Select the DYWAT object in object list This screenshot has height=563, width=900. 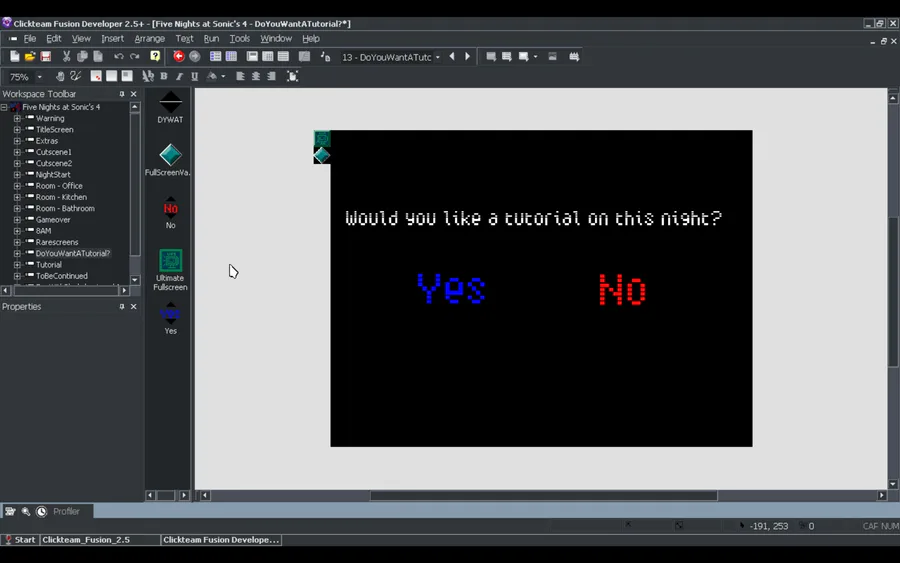(170, 107)
